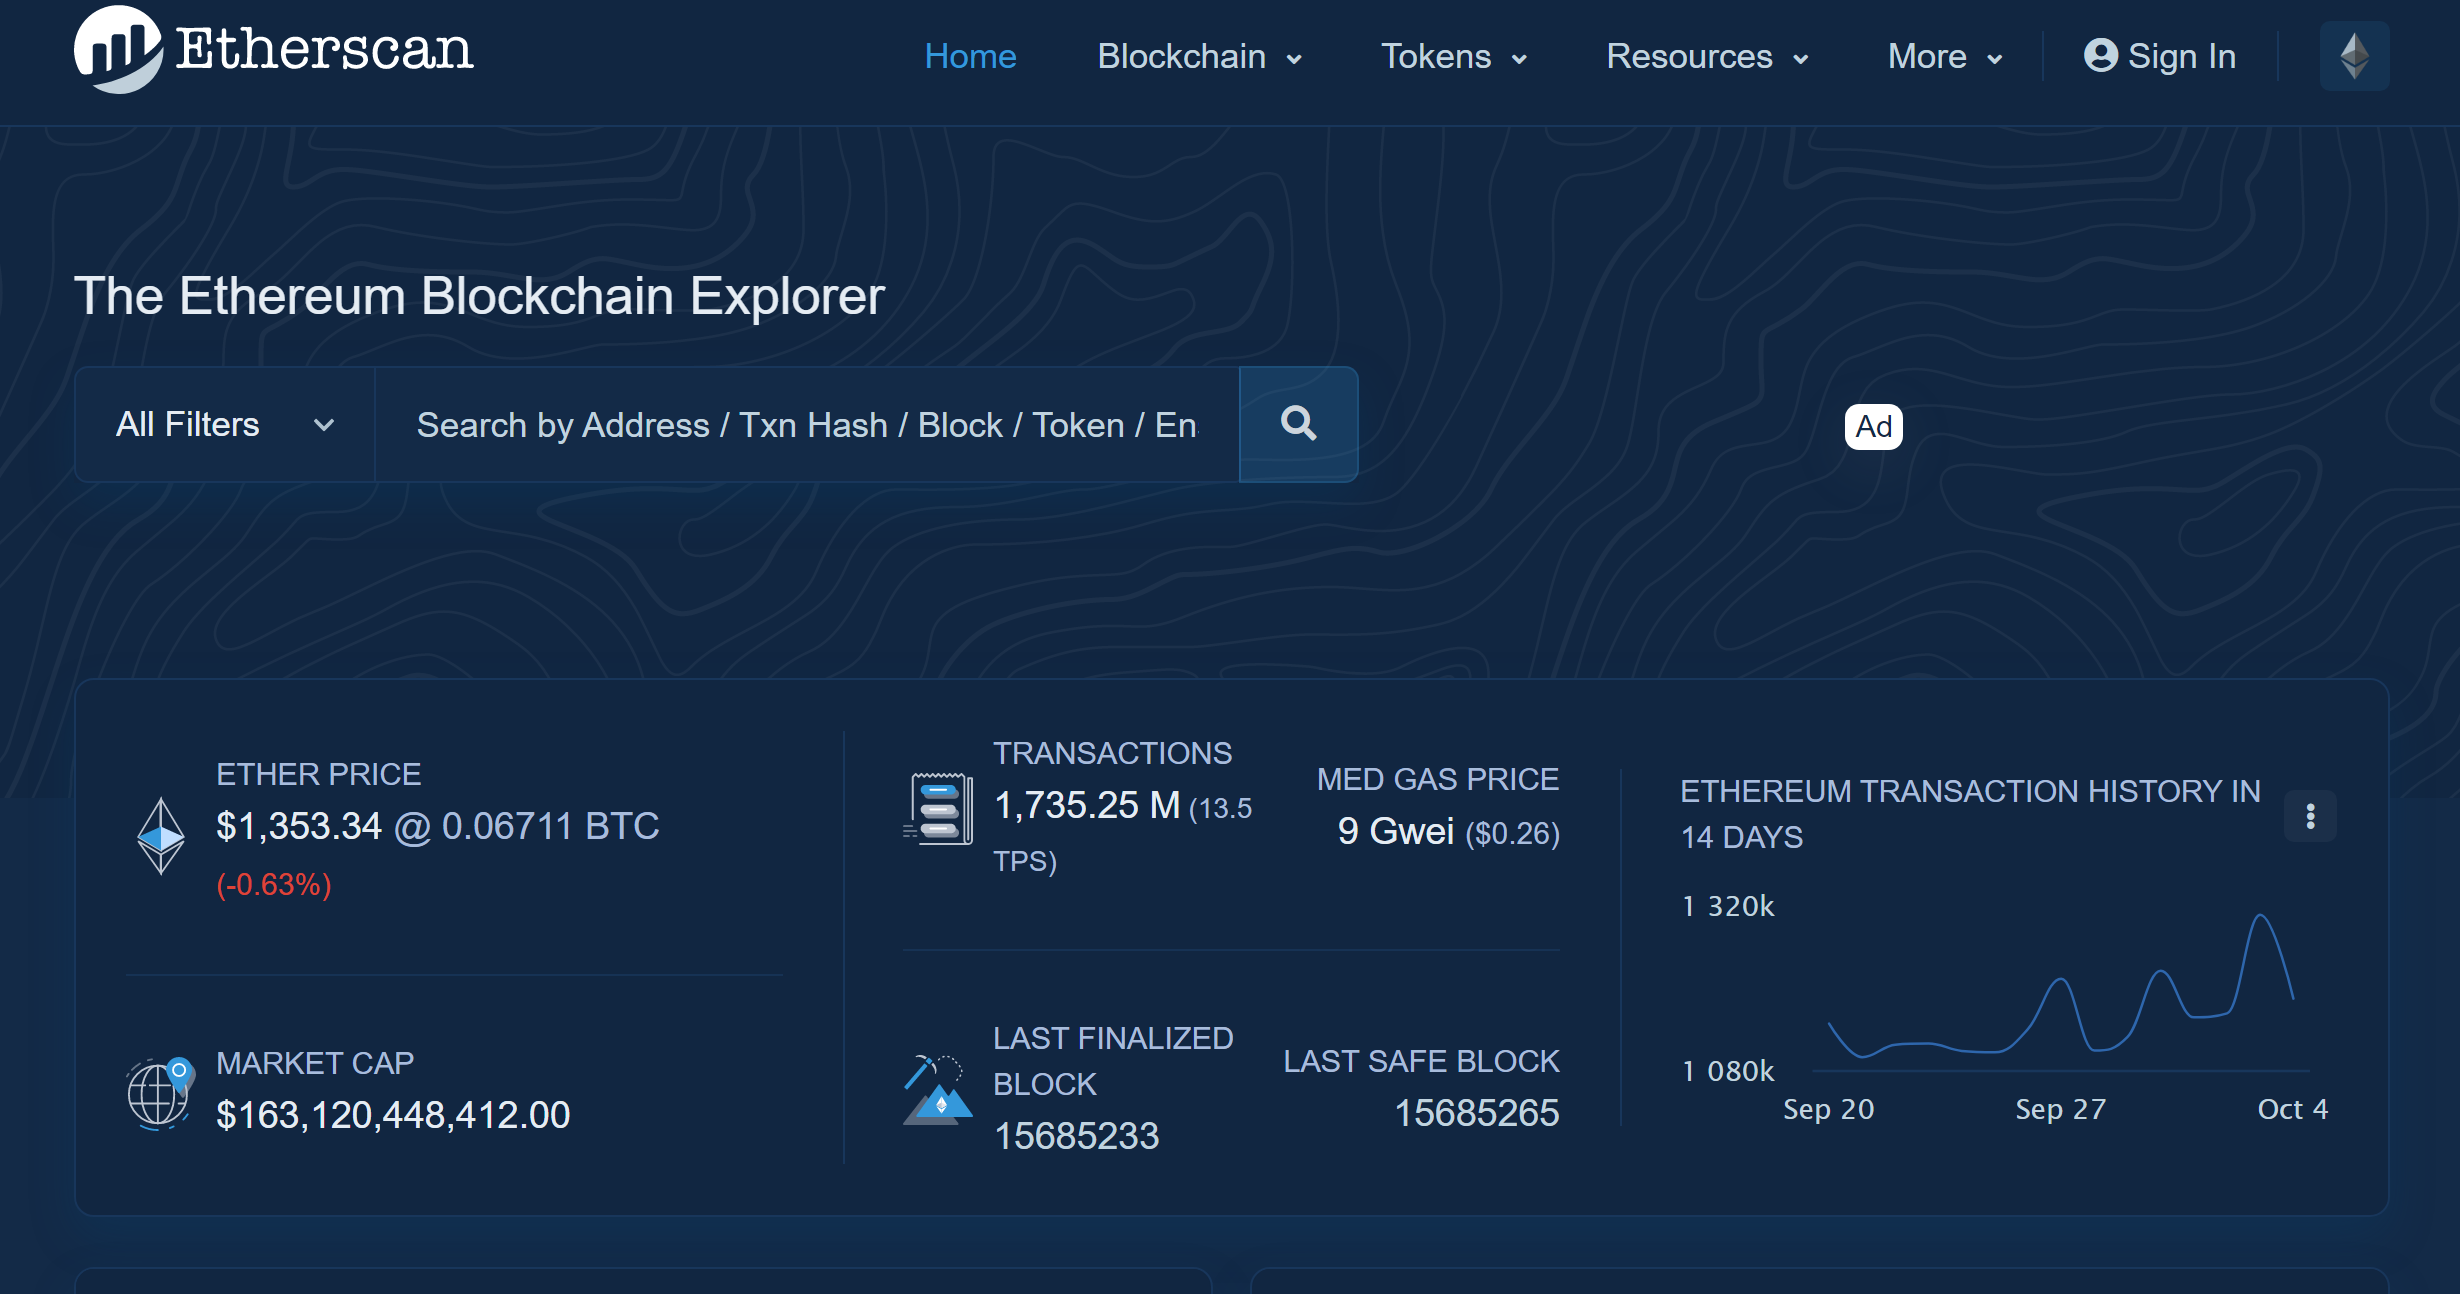The height and width of the screenshot is (1294, 2460).
Task: Expand the Tokens menu
Action: tap(1453, 57)
